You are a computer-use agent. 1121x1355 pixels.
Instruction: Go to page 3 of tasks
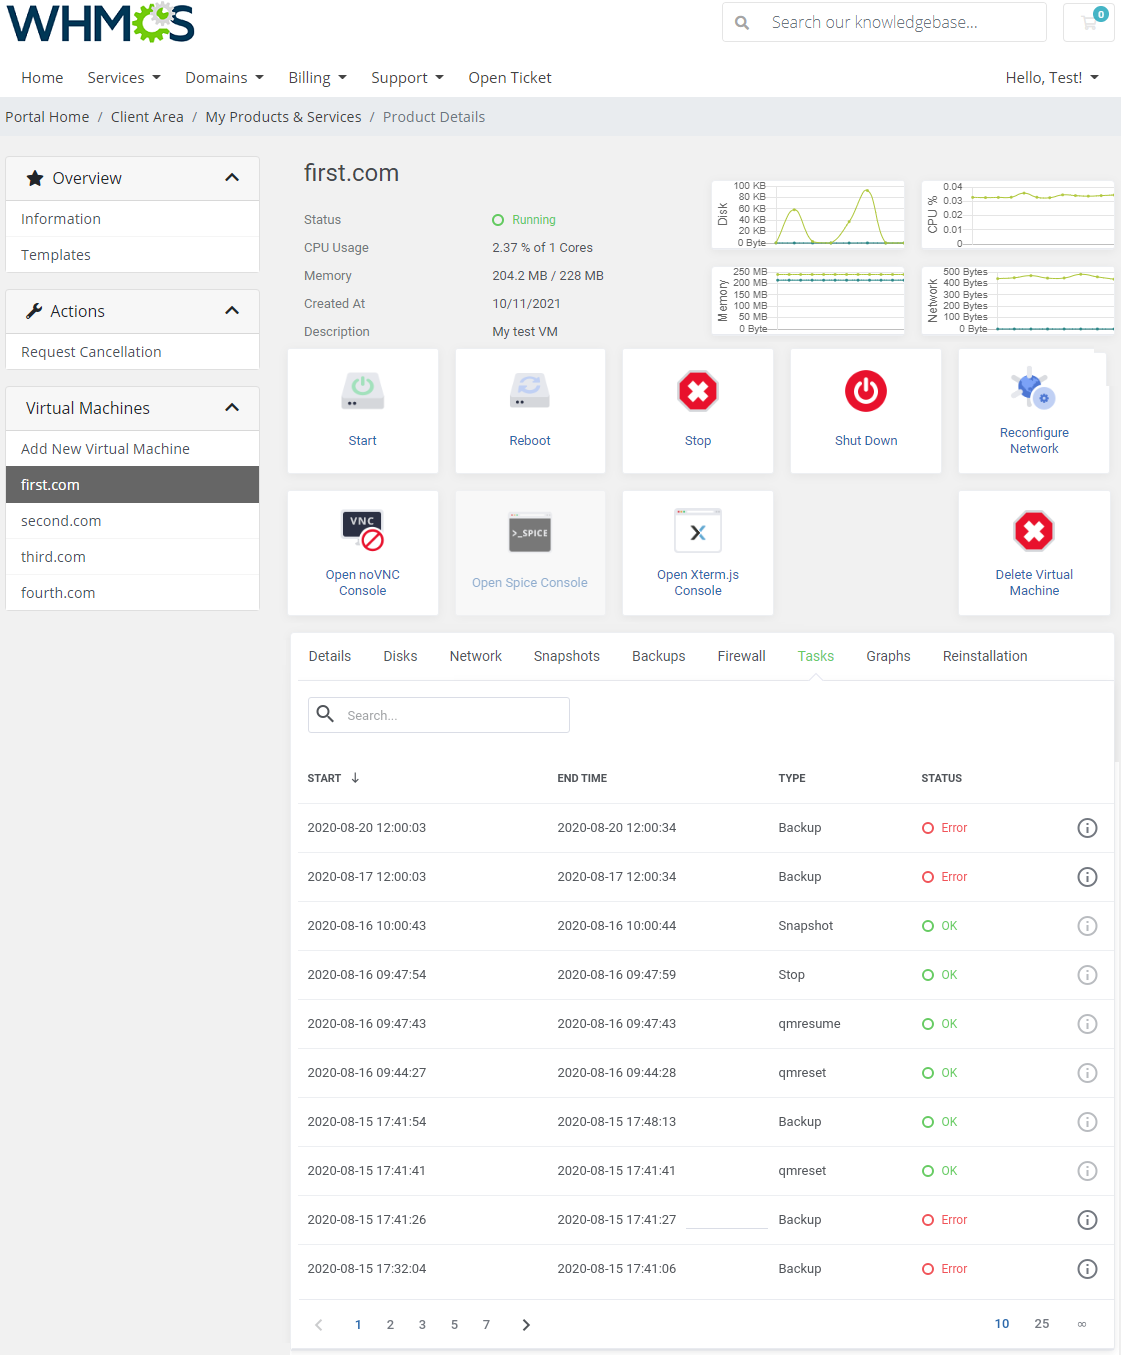(x=422, y=1325)
